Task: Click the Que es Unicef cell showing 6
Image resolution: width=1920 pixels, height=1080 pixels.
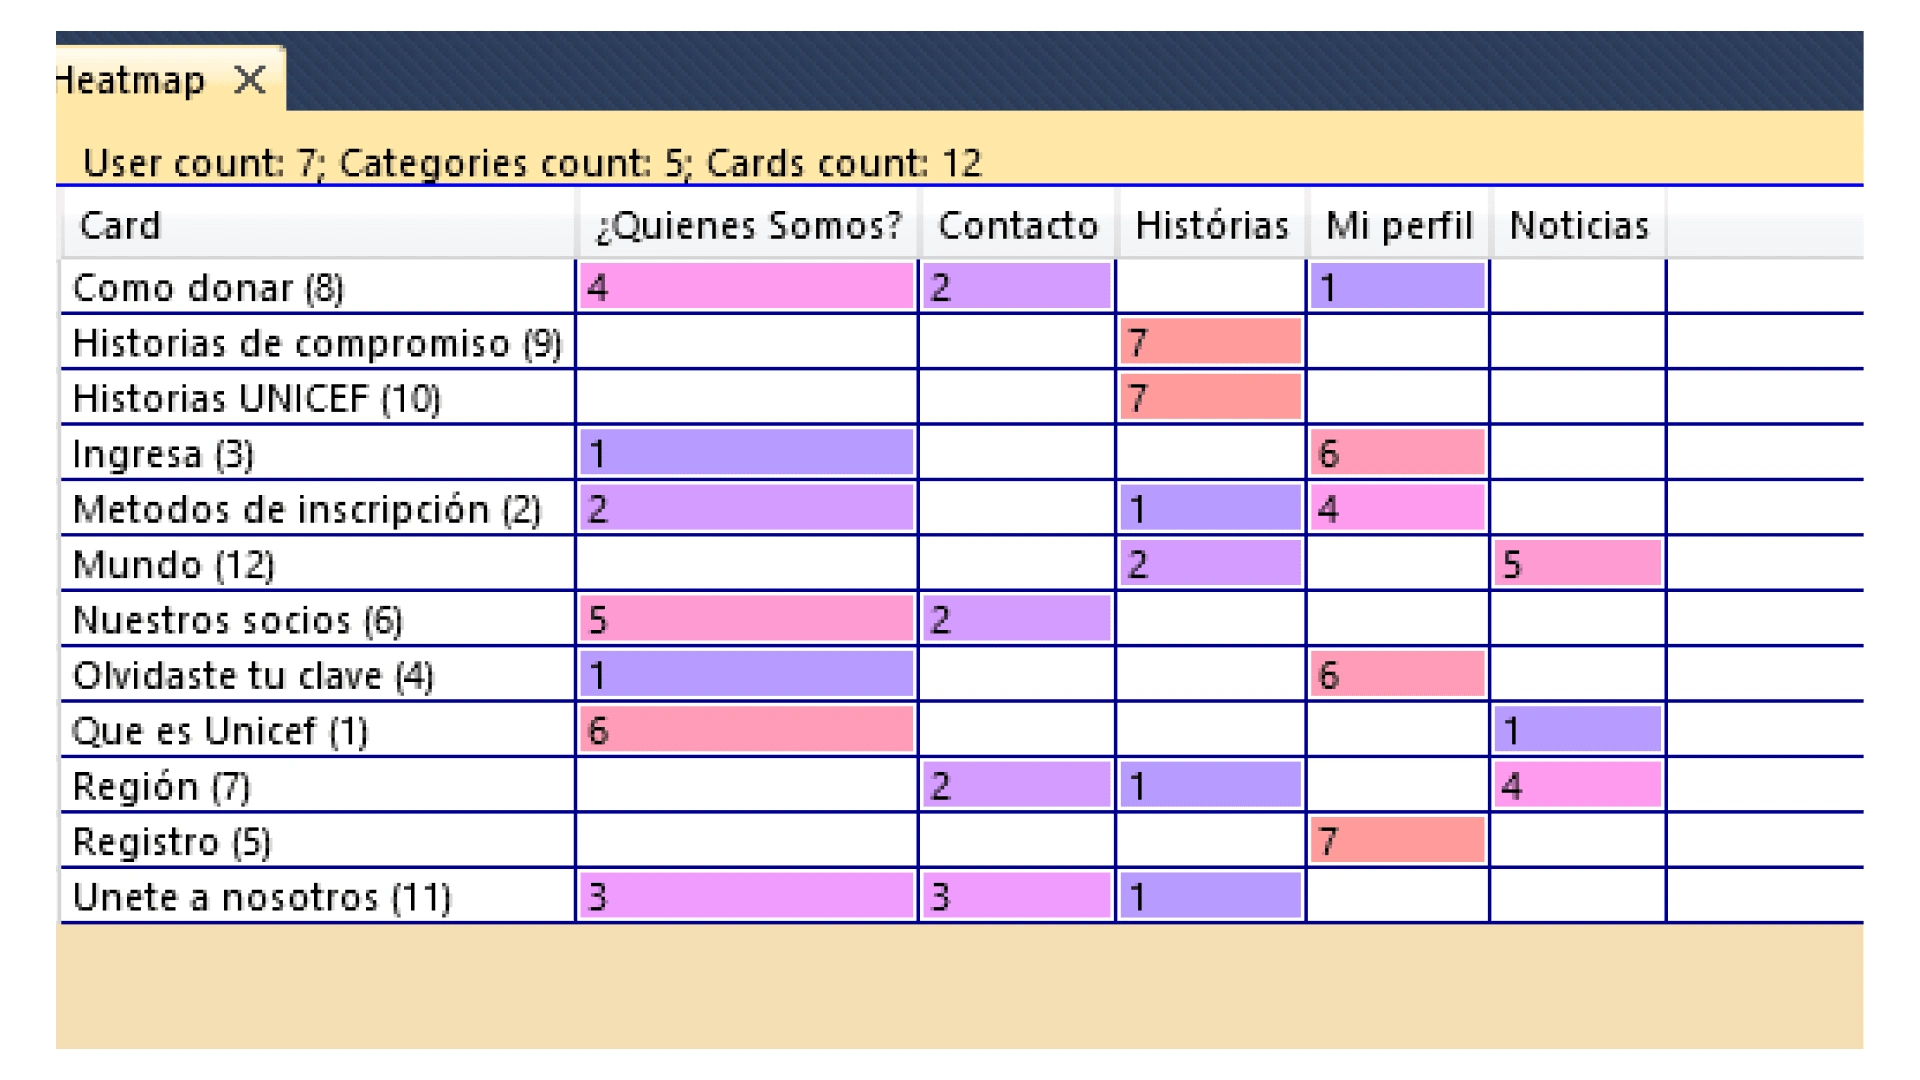Action: click(747, 731)
